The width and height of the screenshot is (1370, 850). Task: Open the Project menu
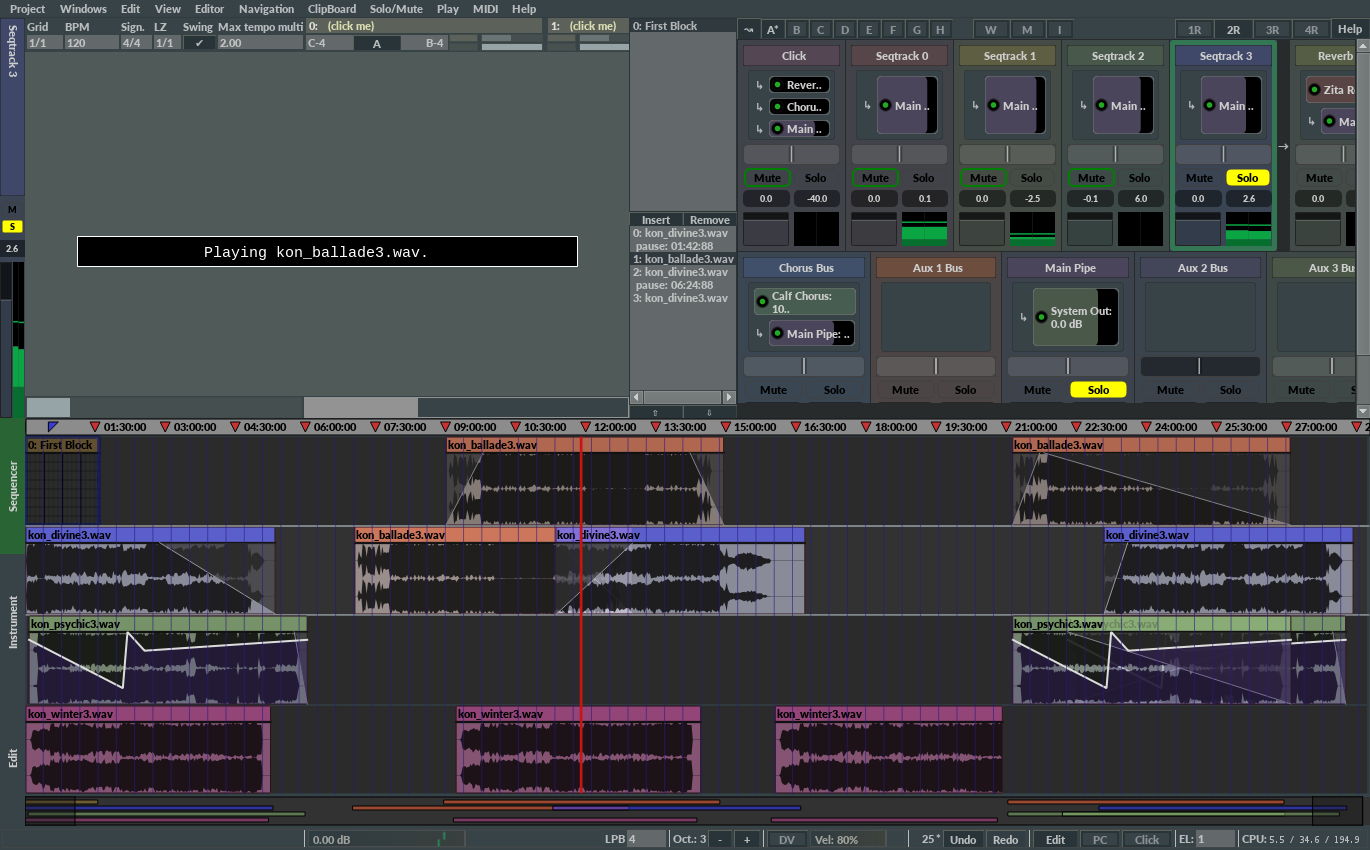[28, 9]
